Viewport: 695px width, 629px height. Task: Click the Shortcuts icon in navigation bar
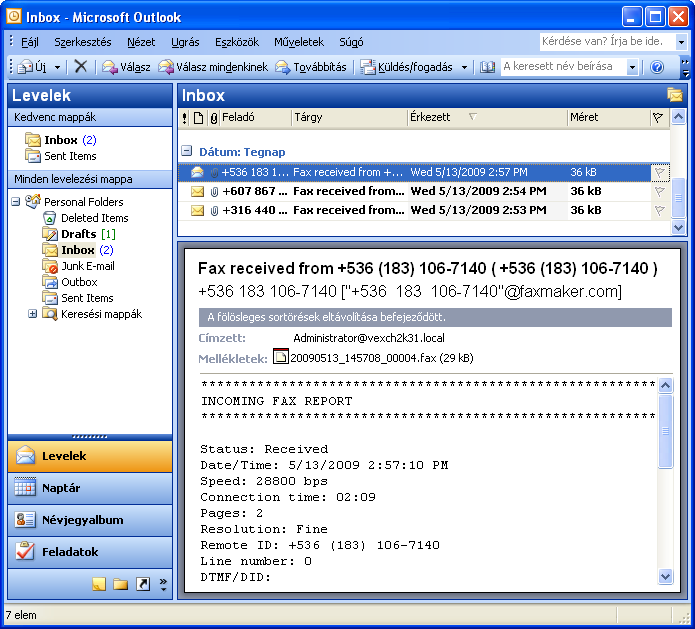143,584
